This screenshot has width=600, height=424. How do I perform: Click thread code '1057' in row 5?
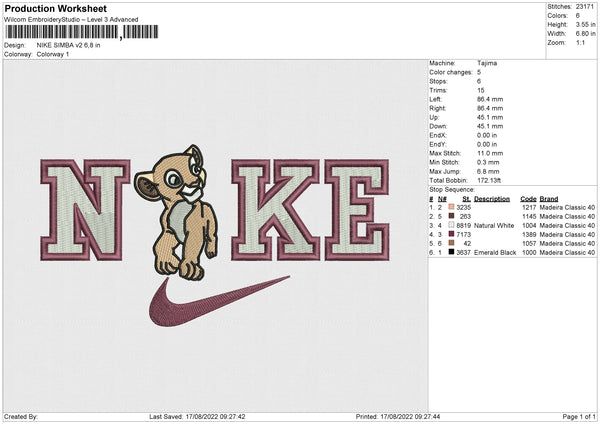click(x=529, y=243)
